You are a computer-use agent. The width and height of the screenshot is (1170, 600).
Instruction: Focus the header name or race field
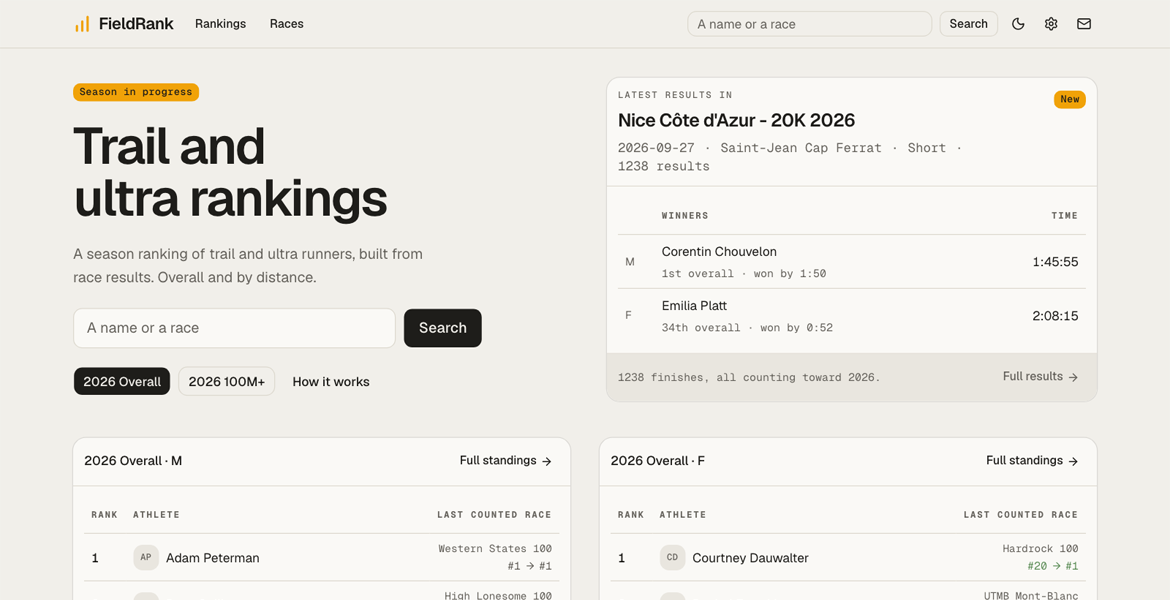810,24
